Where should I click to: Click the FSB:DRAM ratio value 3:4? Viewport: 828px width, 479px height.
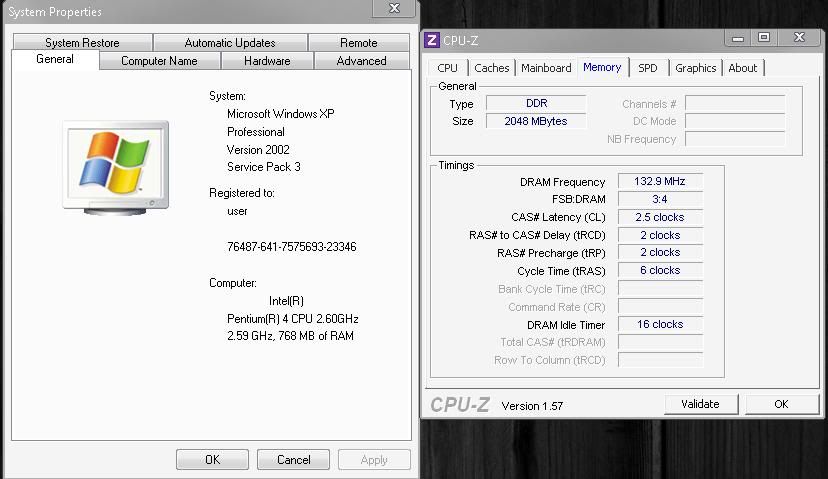pyautogui.click(x=660, y=199)
